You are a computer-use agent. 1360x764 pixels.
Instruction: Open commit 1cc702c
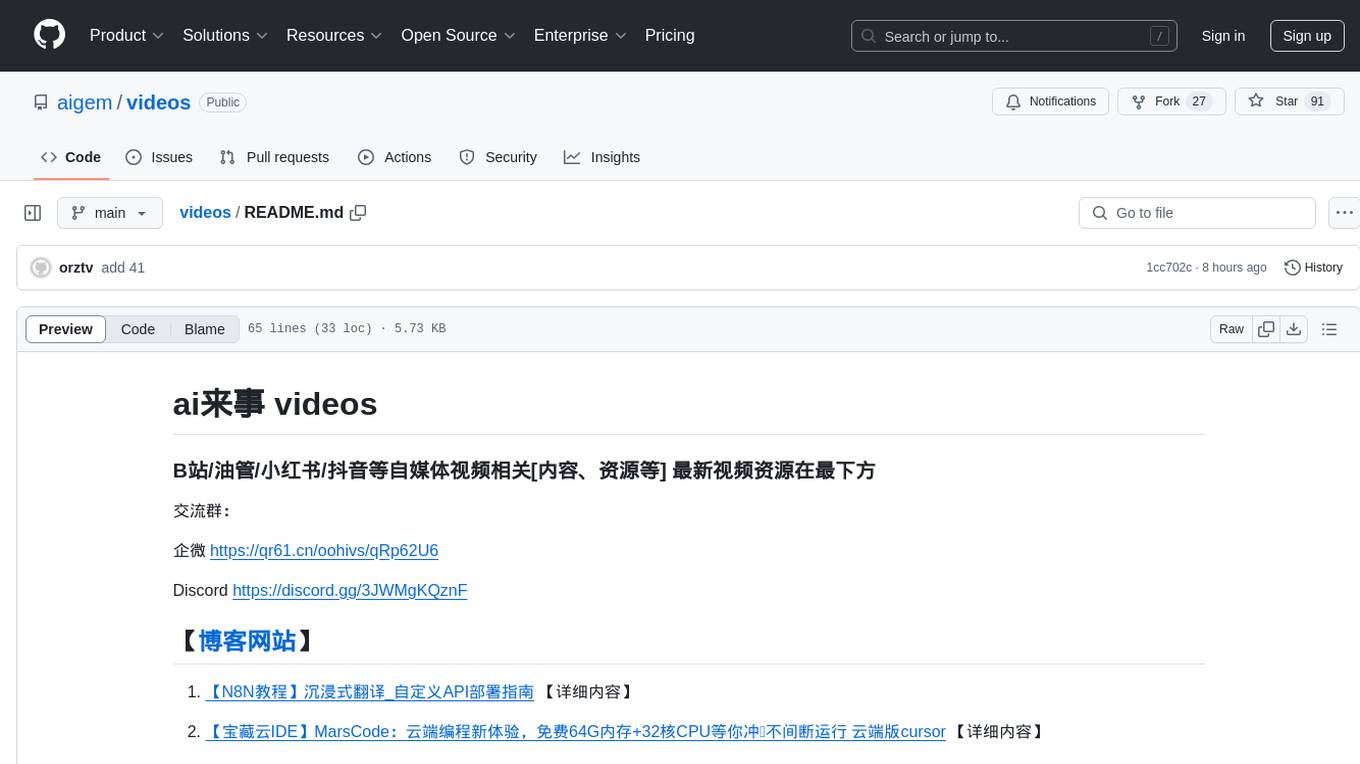click(1169, 268)
